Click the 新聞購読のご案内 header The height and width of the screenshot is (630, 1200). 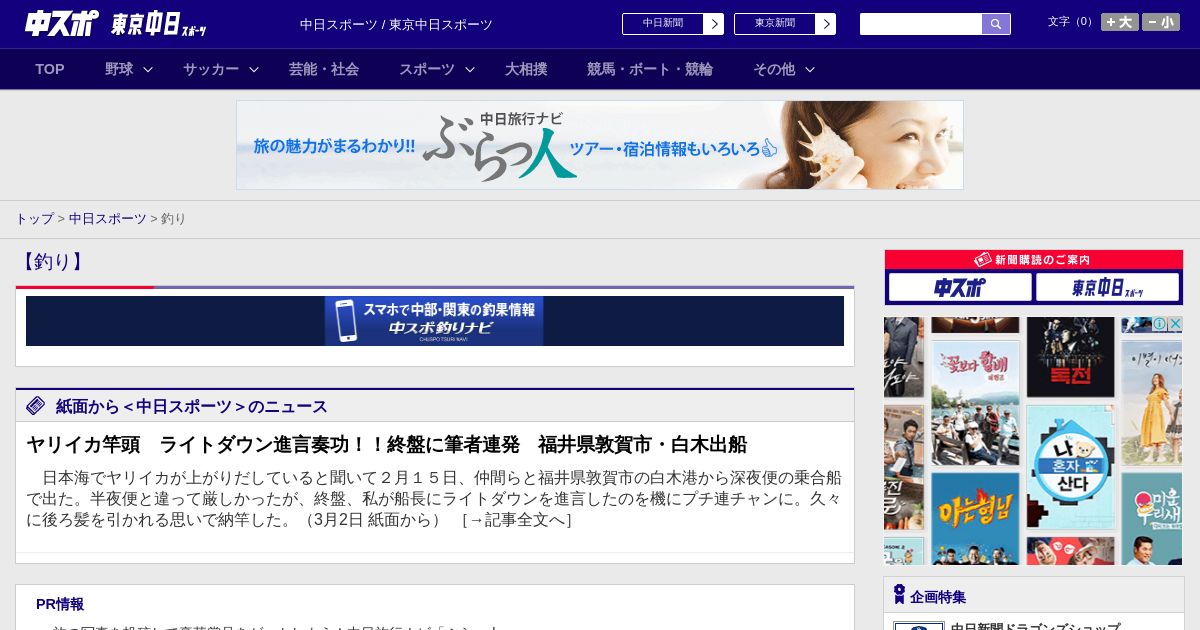pyautogui.click(x=1034, y=260)
